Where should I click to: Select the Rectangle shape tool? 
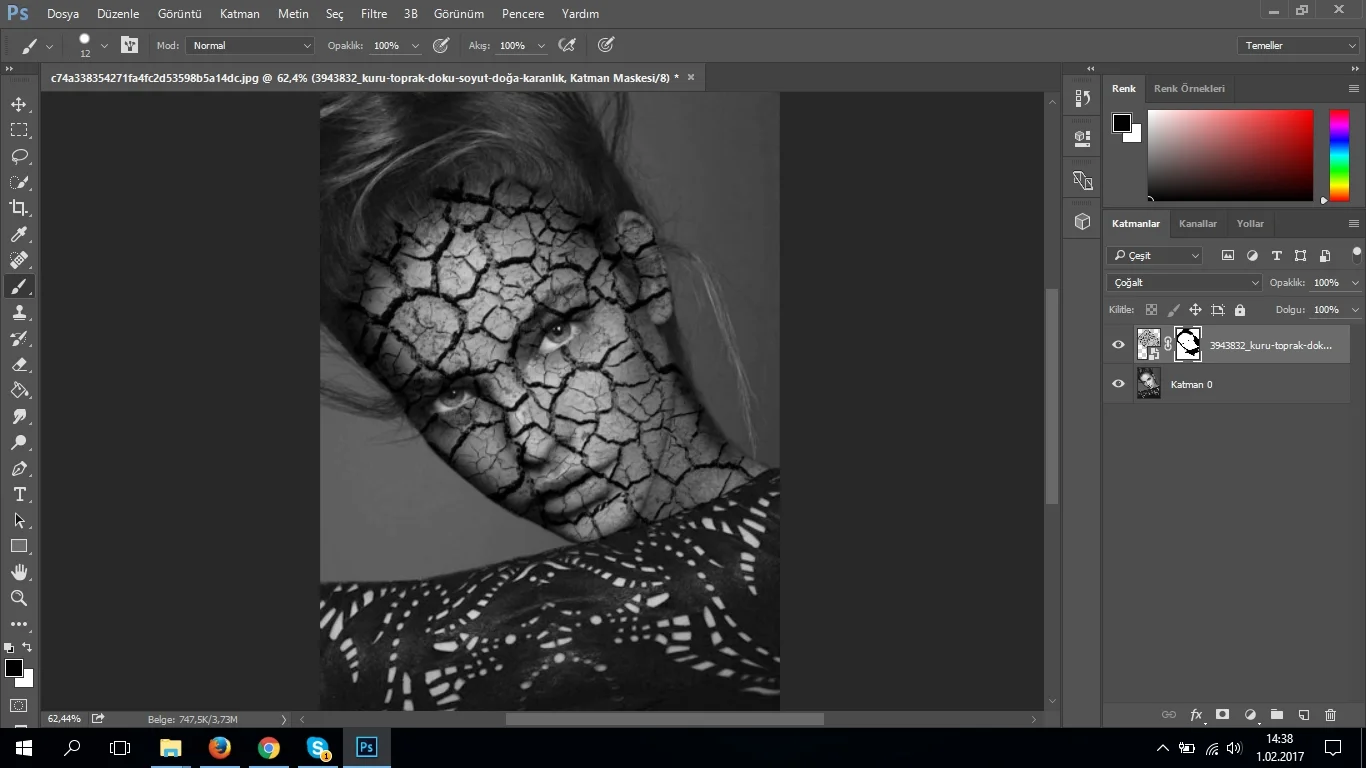[x=19, y=546]
